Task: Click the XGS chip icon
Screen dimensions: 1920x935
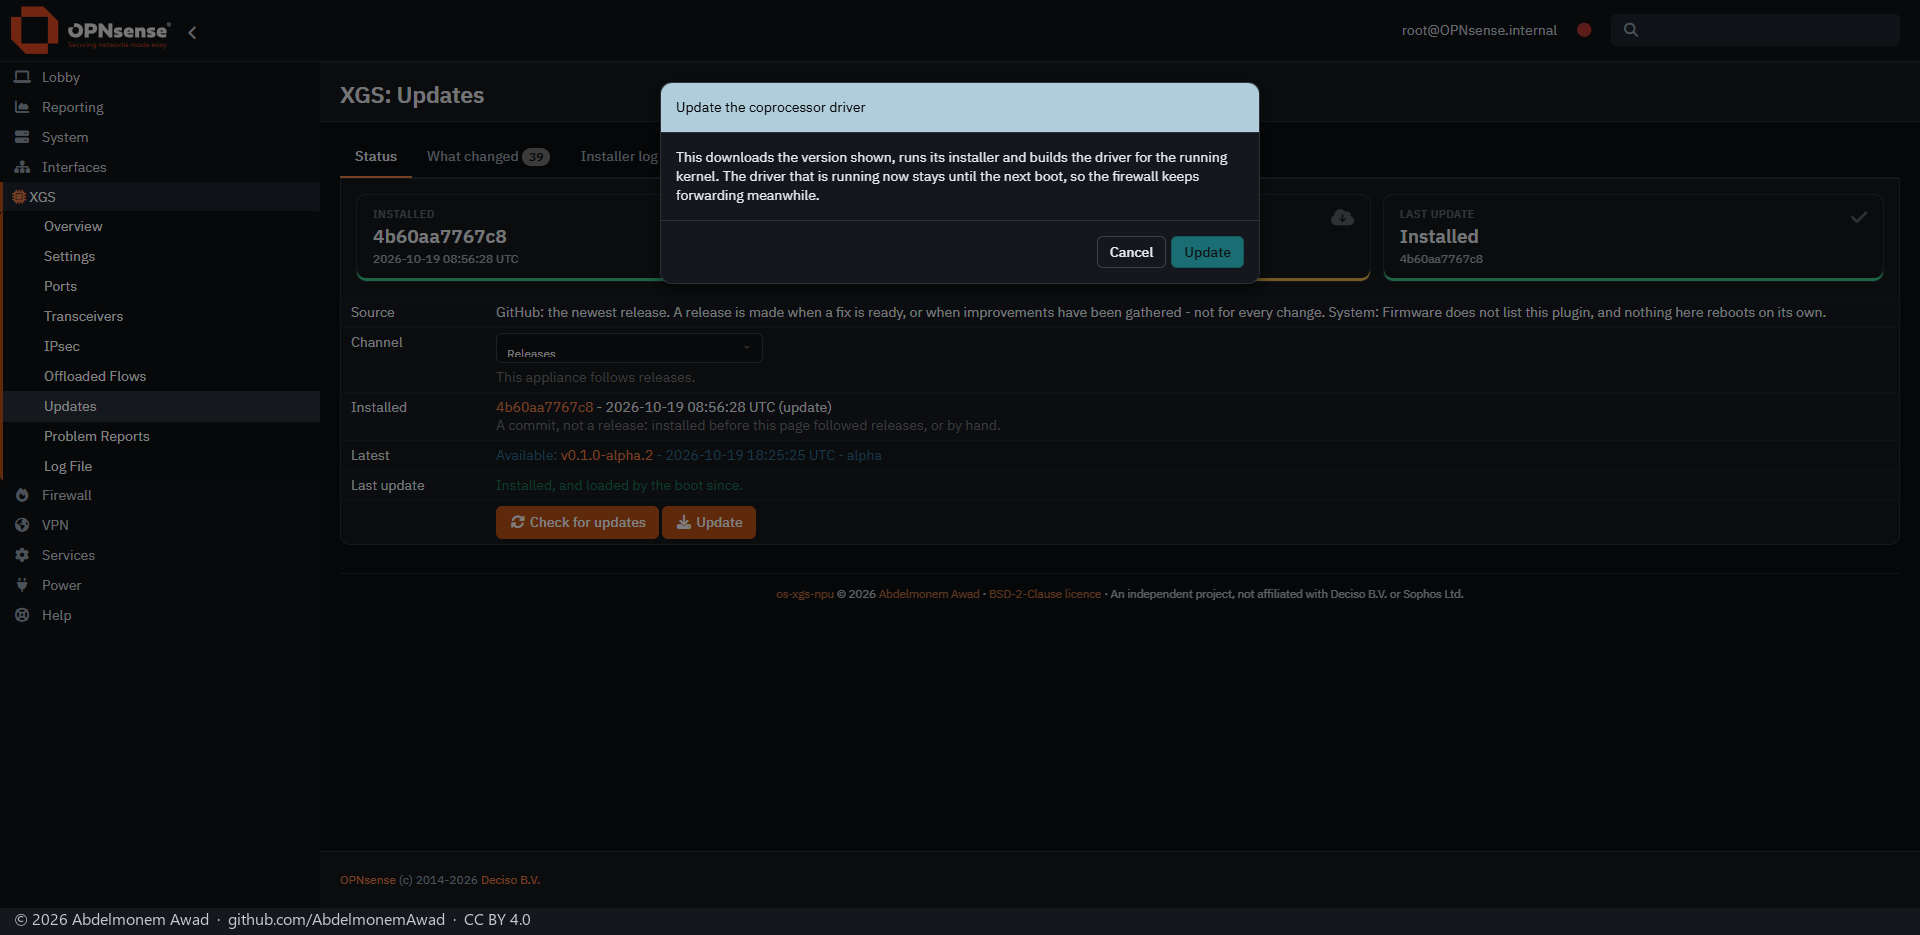Action: pyautogui.click(x=19, y=197)
